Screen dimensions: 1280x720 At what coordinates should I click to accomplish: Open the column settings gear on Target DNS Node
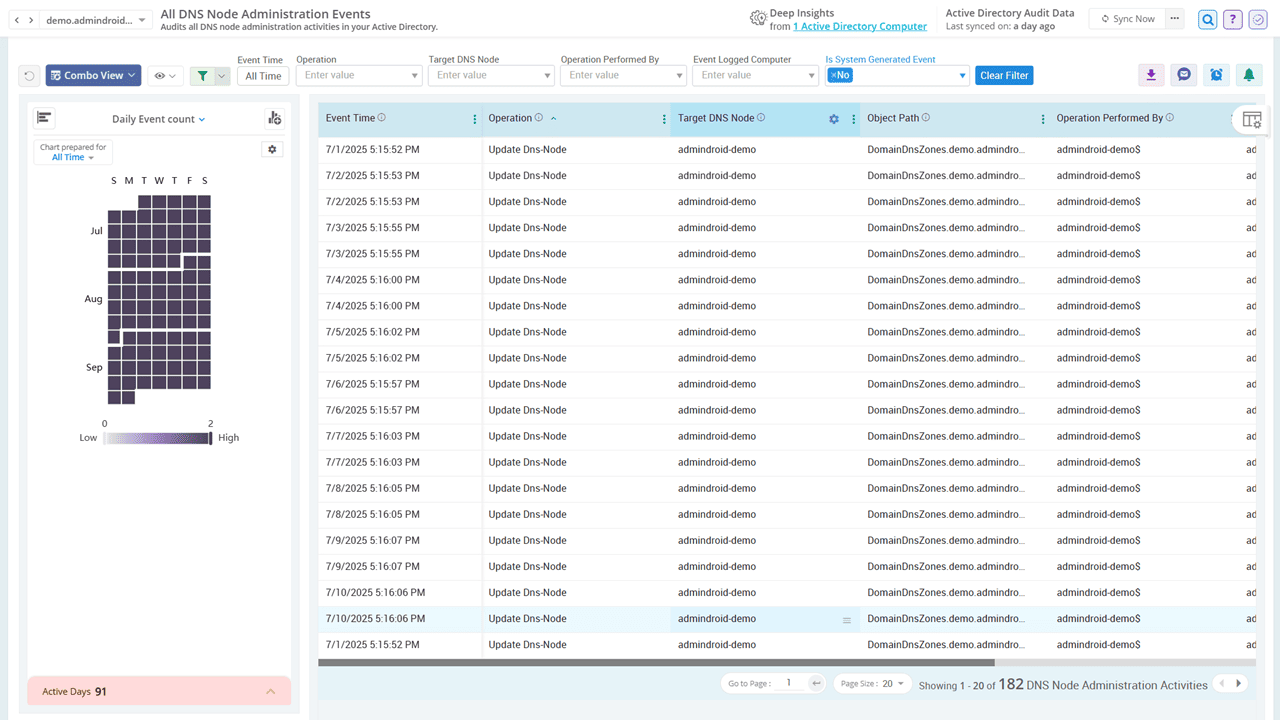click(x=834, y=118)
